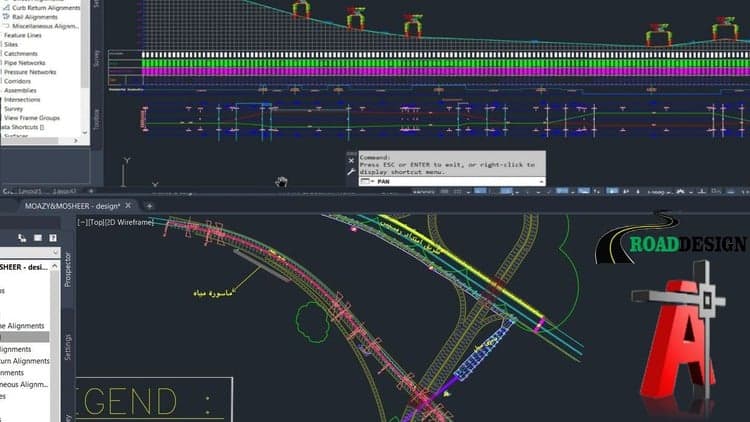Select Curb Return Alignments in upper tree
Image resolution: width=750 pixels, height=422 pixels.
click(46, 8)
